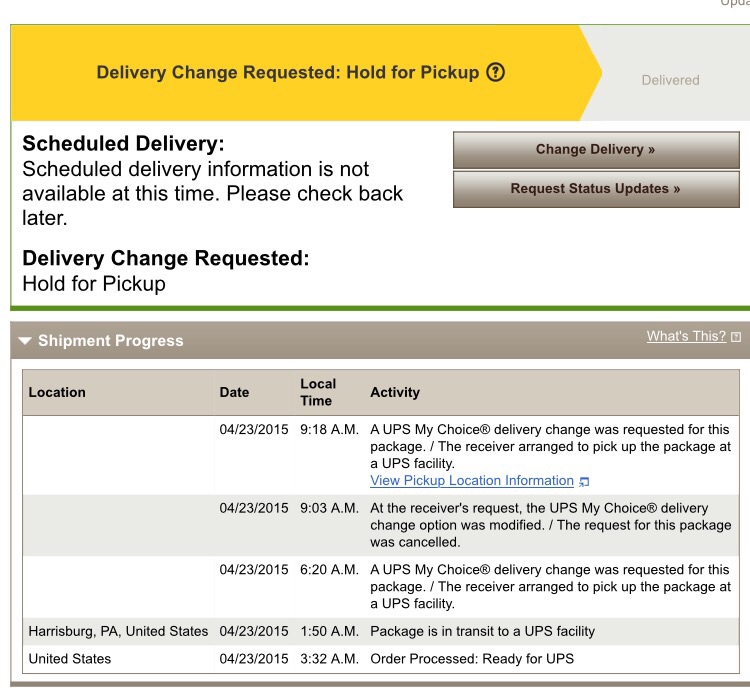
Task: Click the Request Status Updates button
Action: pyautogui.click(x=596, y=189)
